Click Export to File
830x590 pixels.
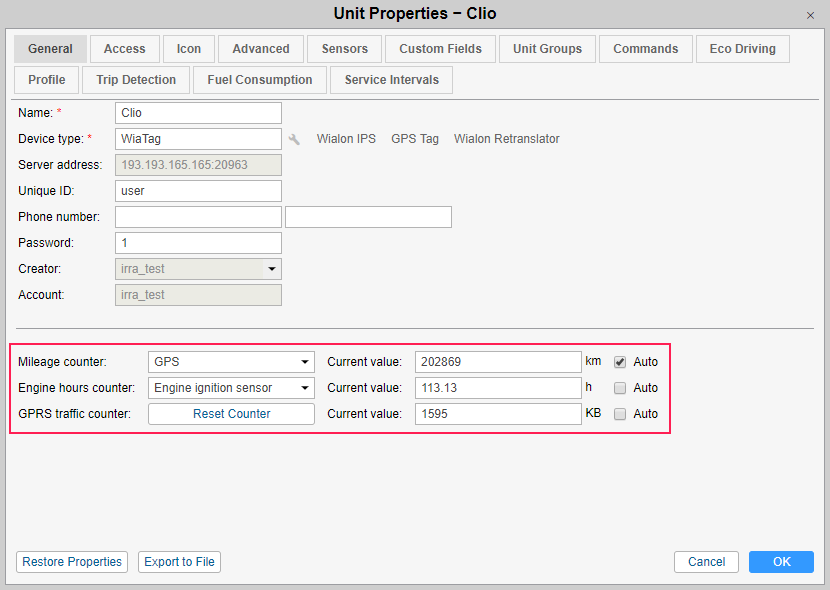click(179, 562)
